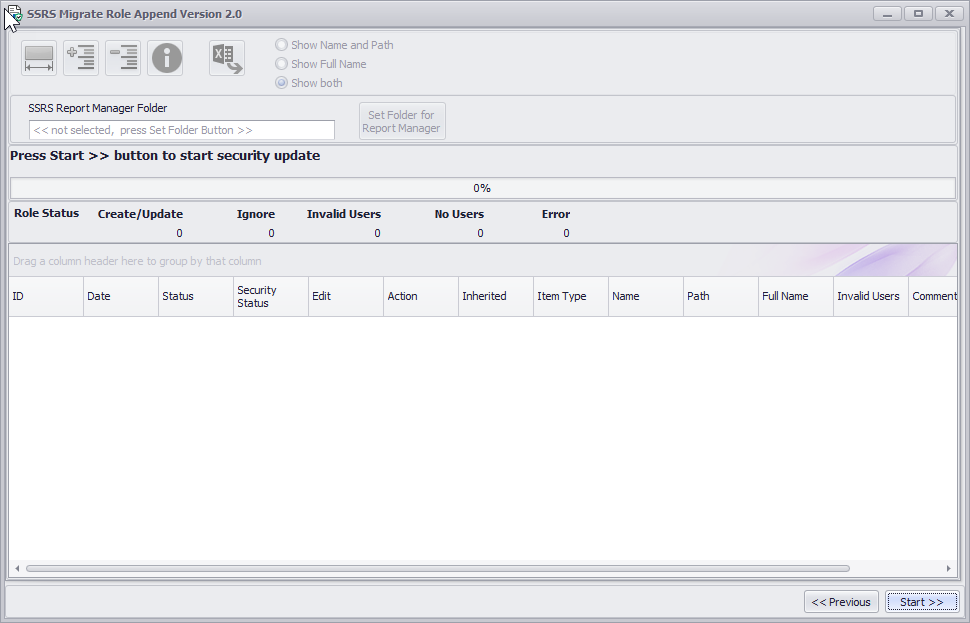
Task: Click the expand all rows icon
Action: [x=81, y=58]
